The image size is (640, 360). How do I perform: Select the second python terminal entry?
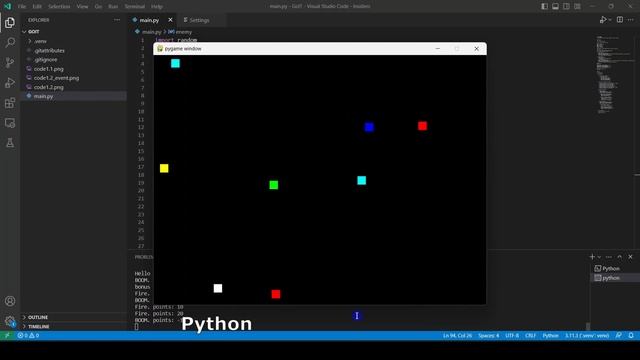point(611,278)
